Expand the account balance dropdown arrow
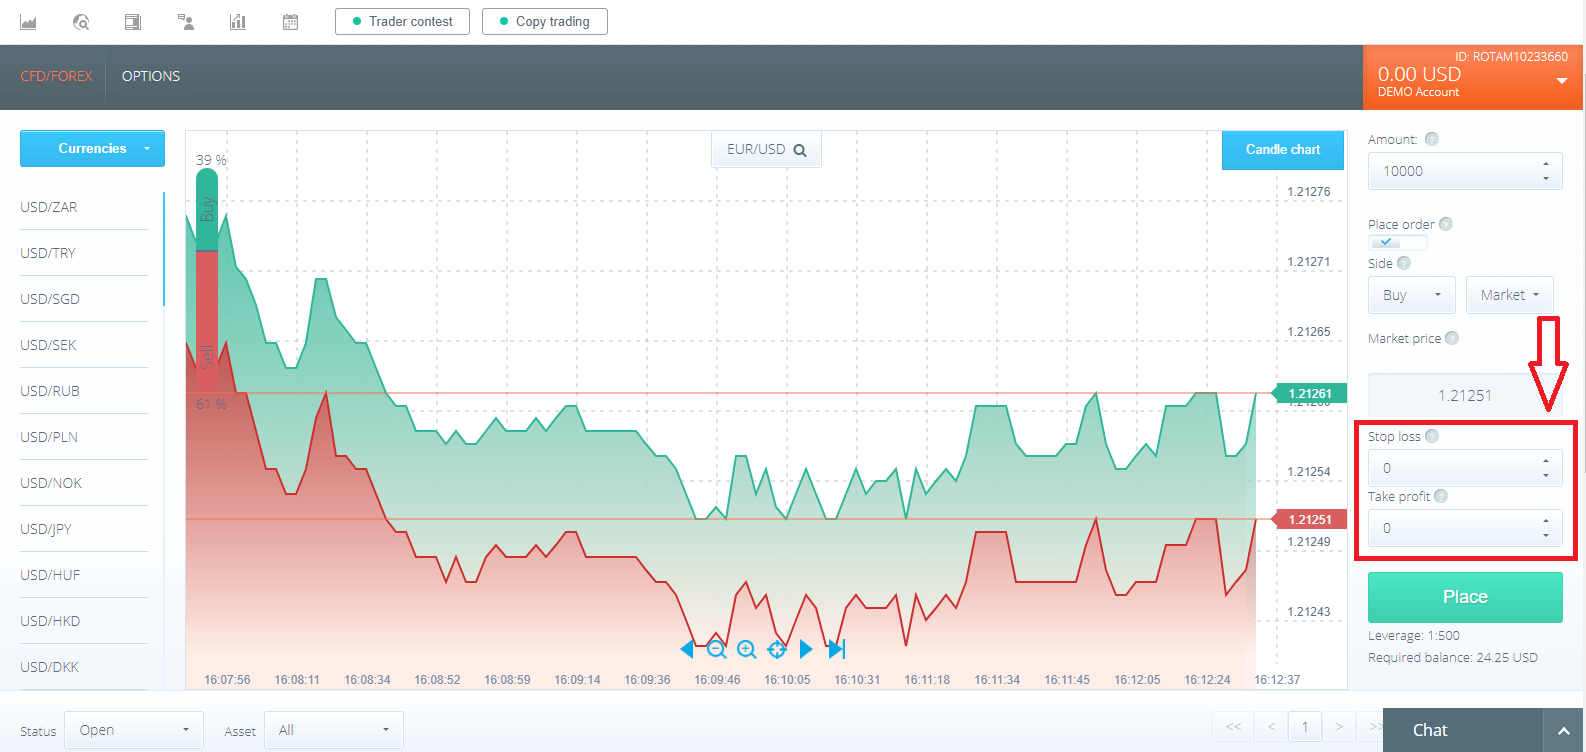Image resolution: width=1586 pixels, height=752 pixels. (x=1562, y=81)
